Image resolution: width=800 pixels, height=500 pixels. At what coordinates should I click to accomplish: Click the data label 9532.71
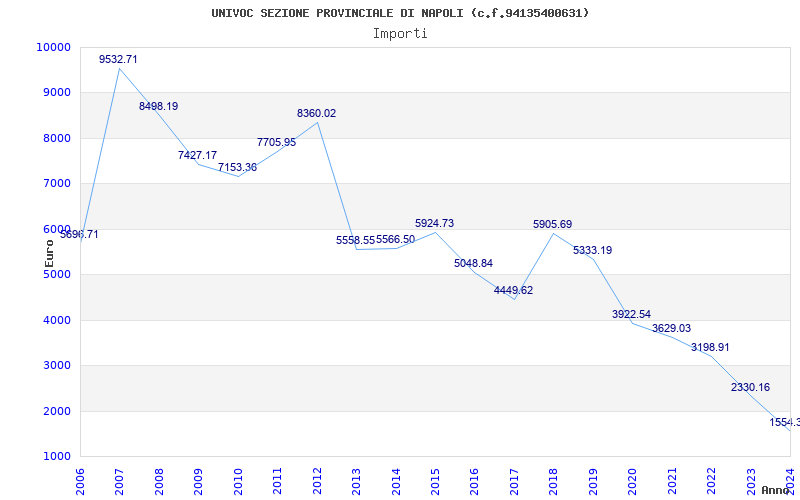point(118,59)
